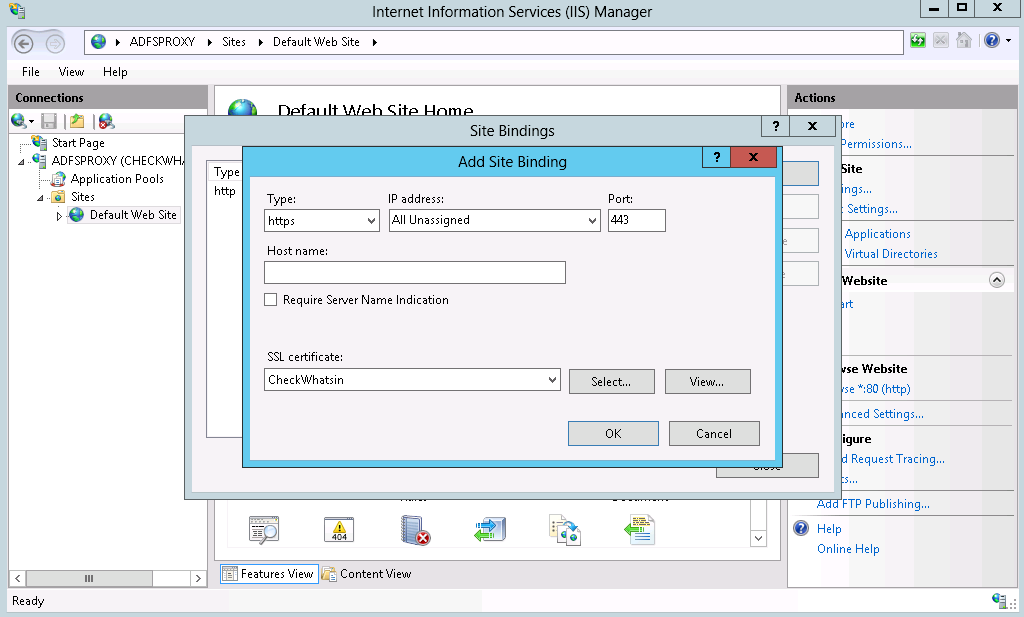The width and height of the screenshot is (1024, 617).
Task: Click the globe icon in the address bar
Action: [x=99, y=42]
